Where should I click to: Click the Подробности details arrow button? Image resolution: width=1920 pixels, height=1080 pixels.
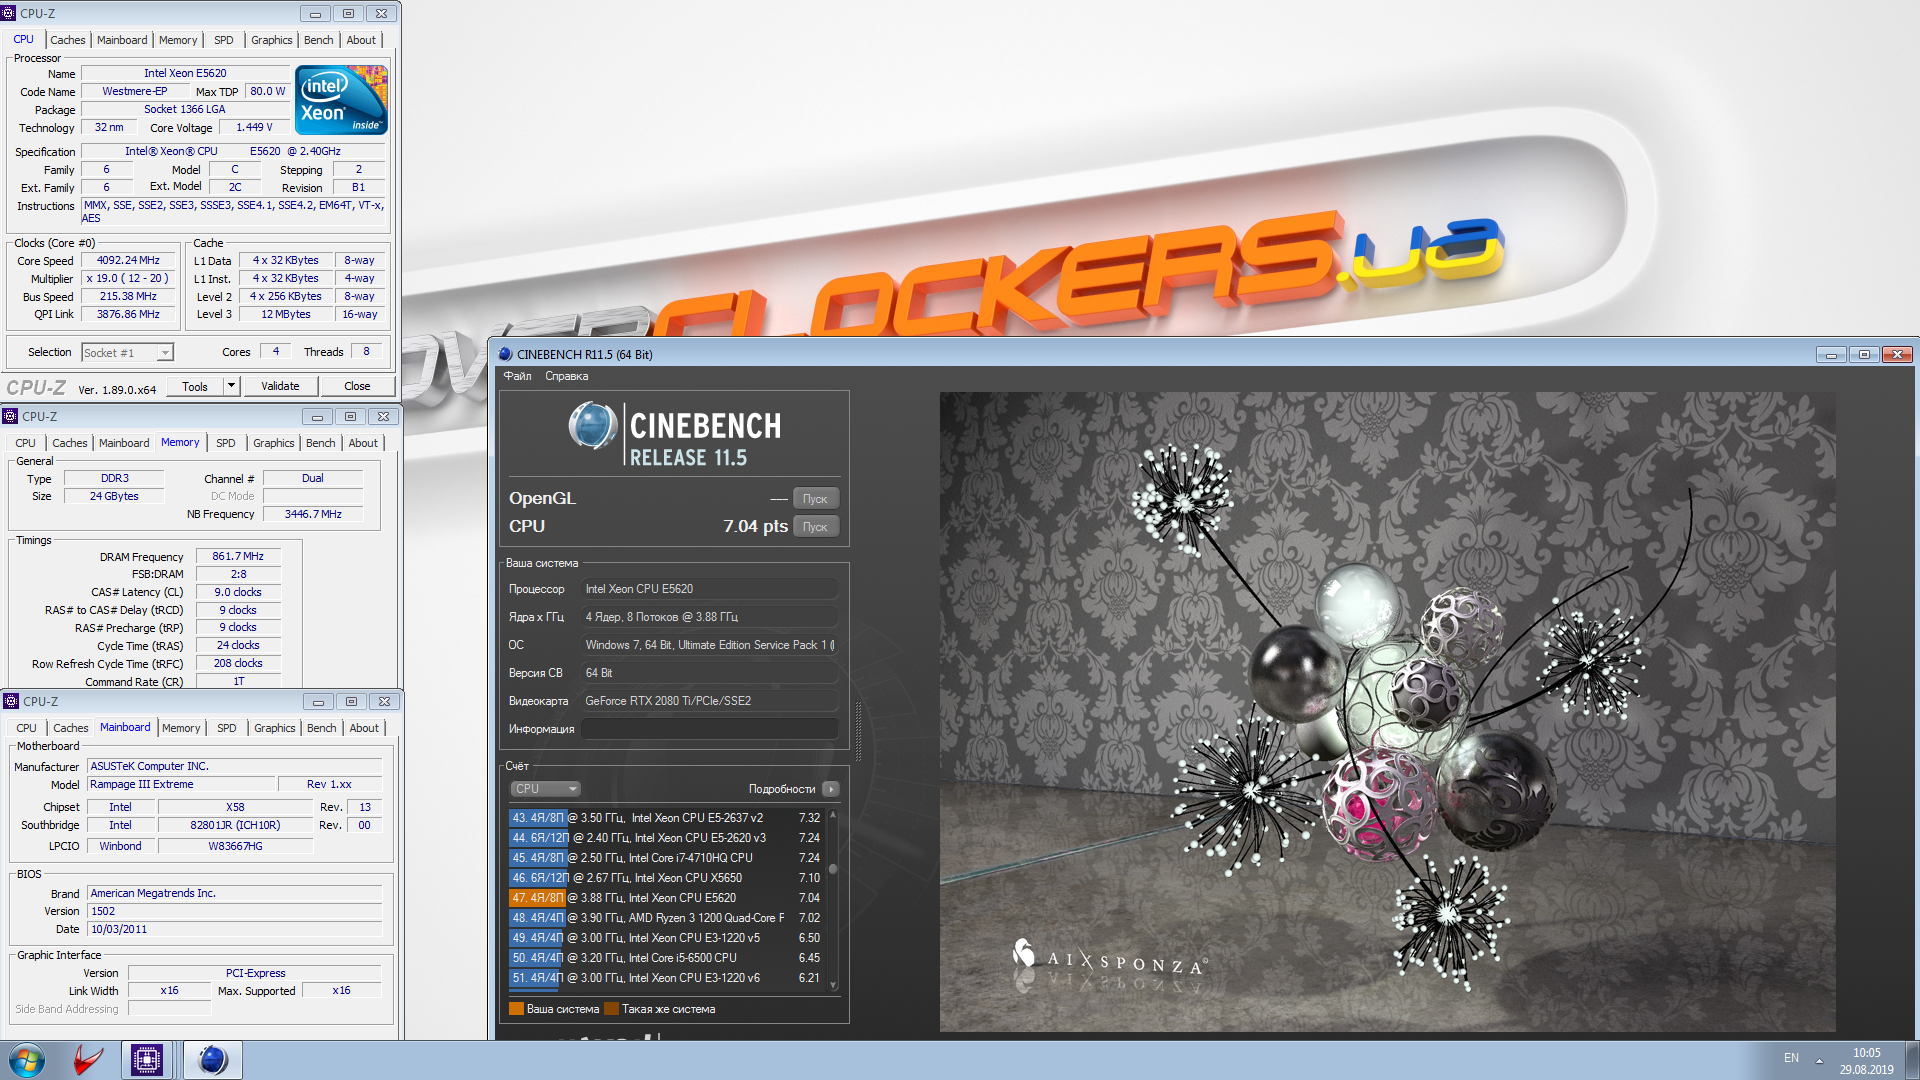click(x=831, y=789)
